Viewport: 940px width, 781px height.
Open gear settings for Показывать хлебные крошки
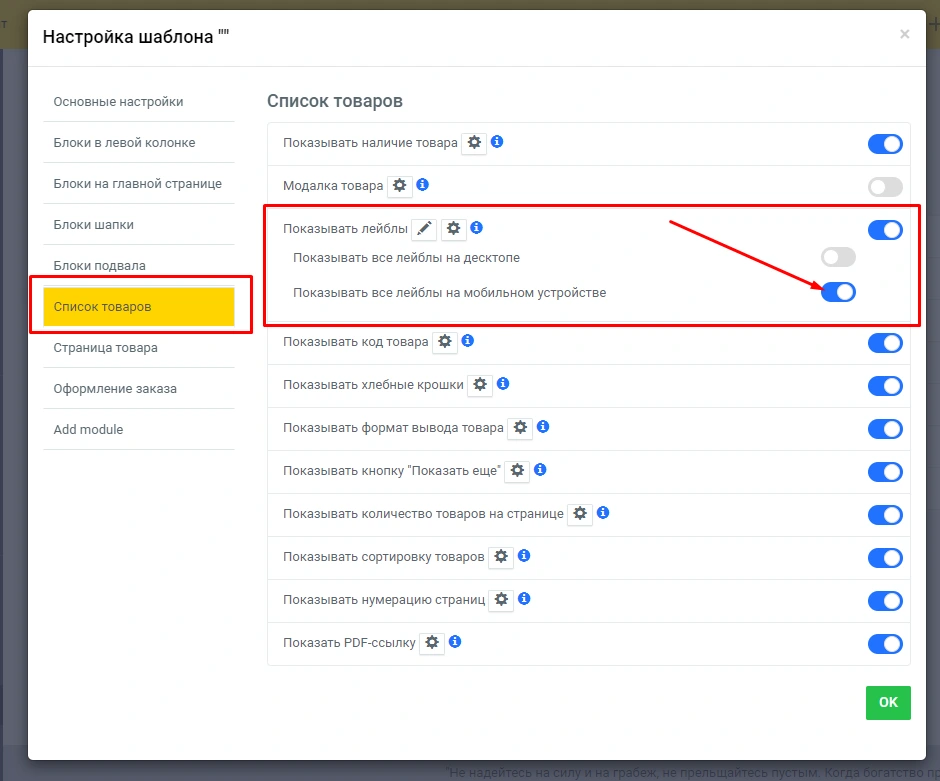tap(480, 384)
